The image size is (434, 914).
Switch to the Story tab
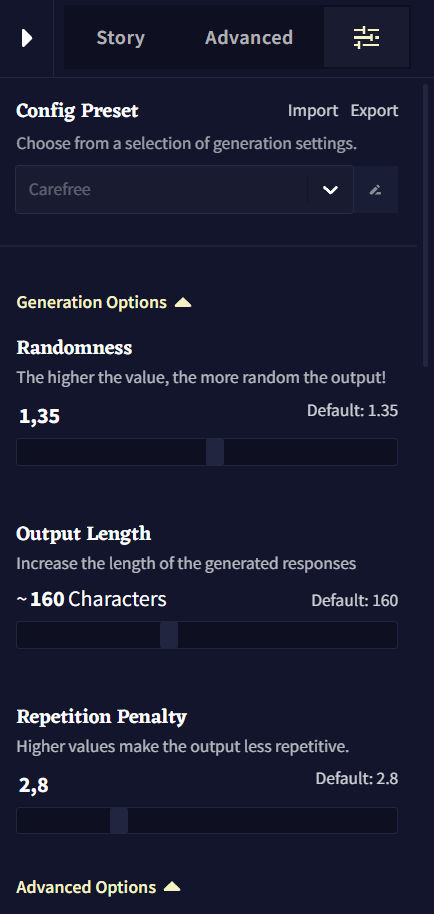tap(121, 37)
